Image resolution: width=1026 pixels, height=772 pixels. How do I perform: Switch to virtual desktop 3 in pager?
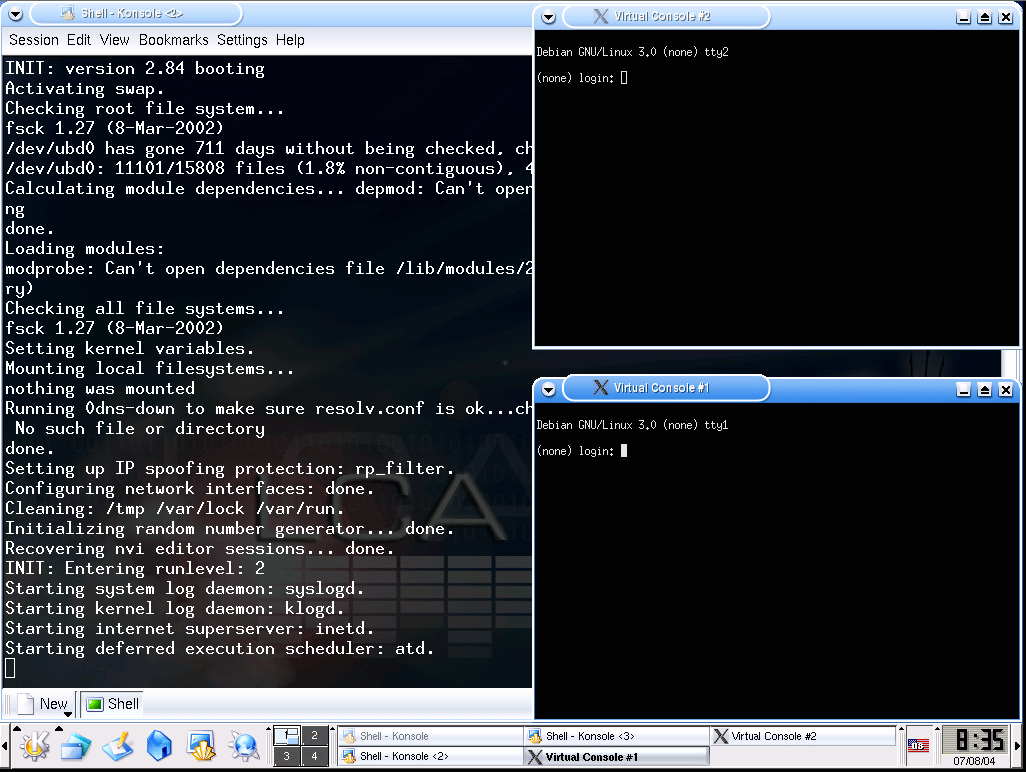[287, 756]
